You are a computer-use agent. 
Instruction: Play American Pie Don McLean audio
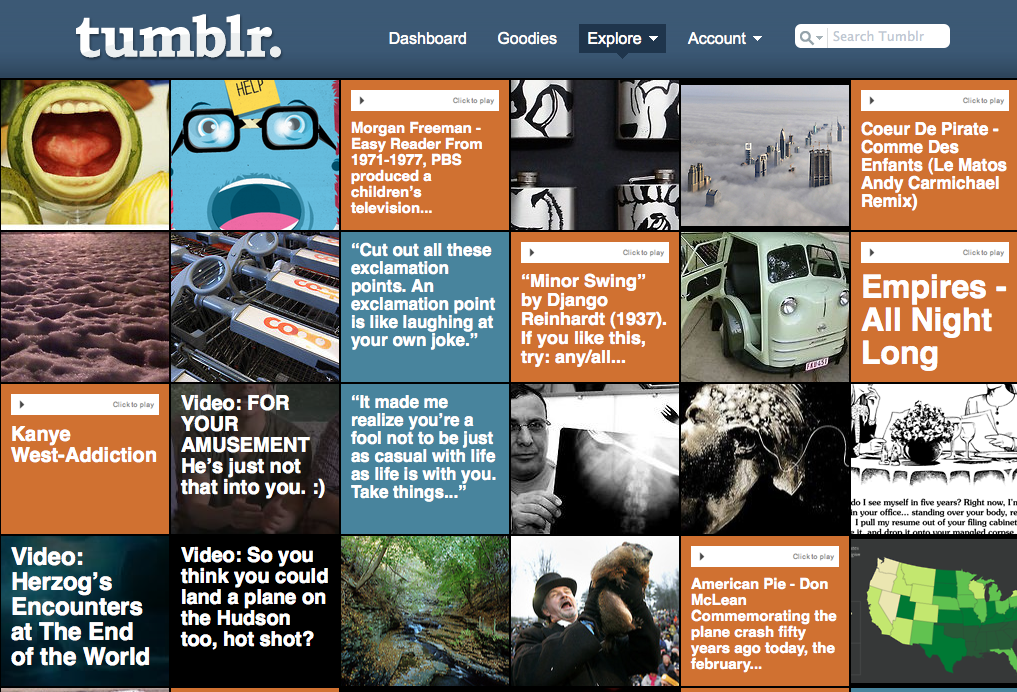pyautogui.click(x=702, y=556)
